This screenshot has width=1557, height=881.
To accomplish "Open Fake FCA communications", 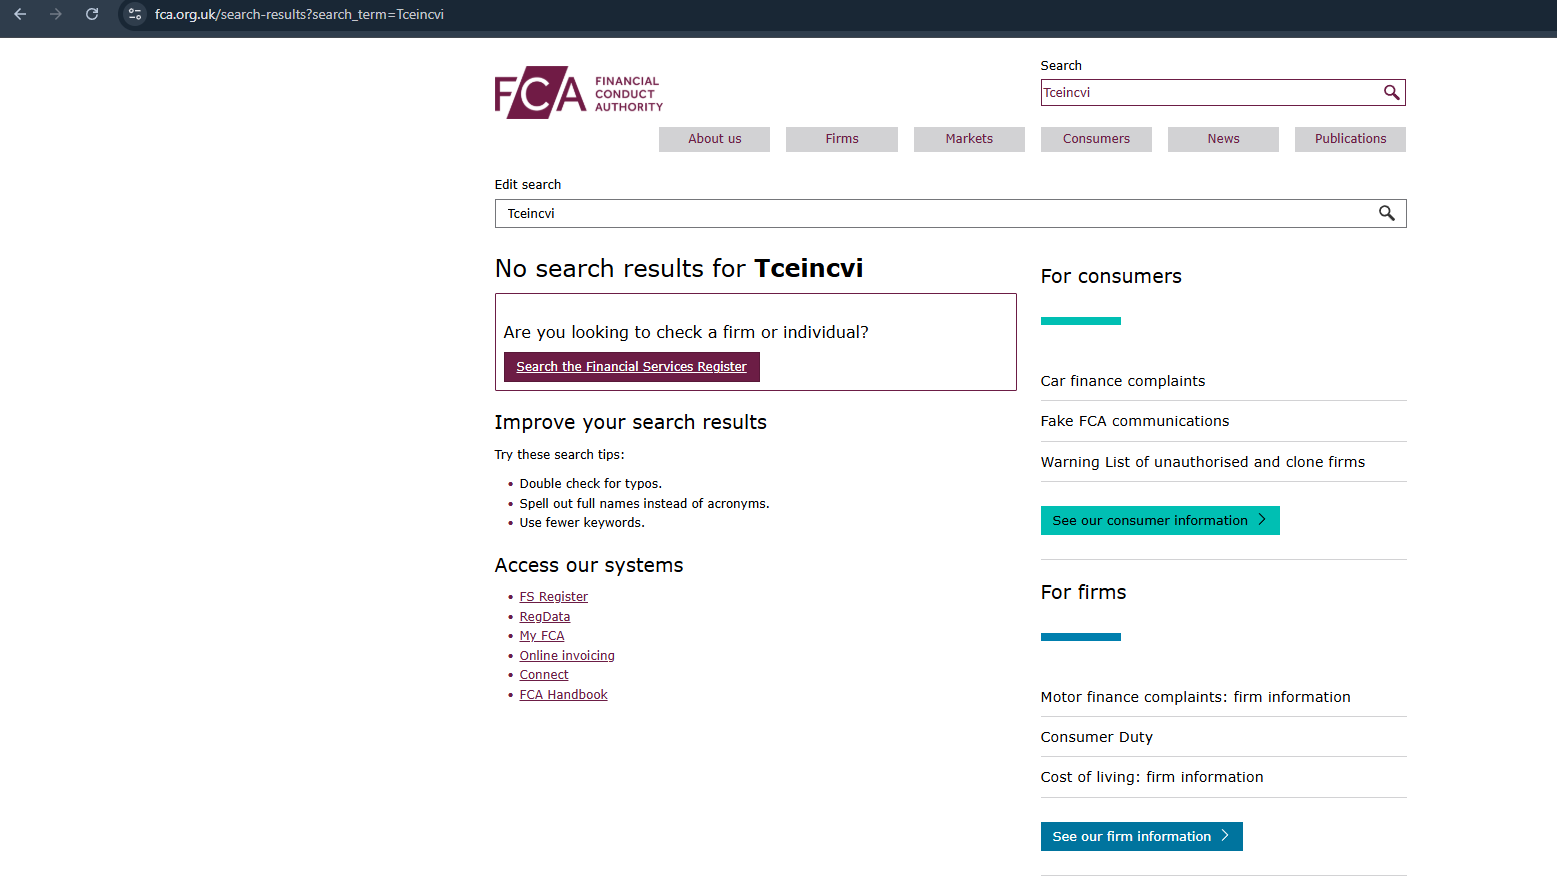I will (x=1135, y=421).
